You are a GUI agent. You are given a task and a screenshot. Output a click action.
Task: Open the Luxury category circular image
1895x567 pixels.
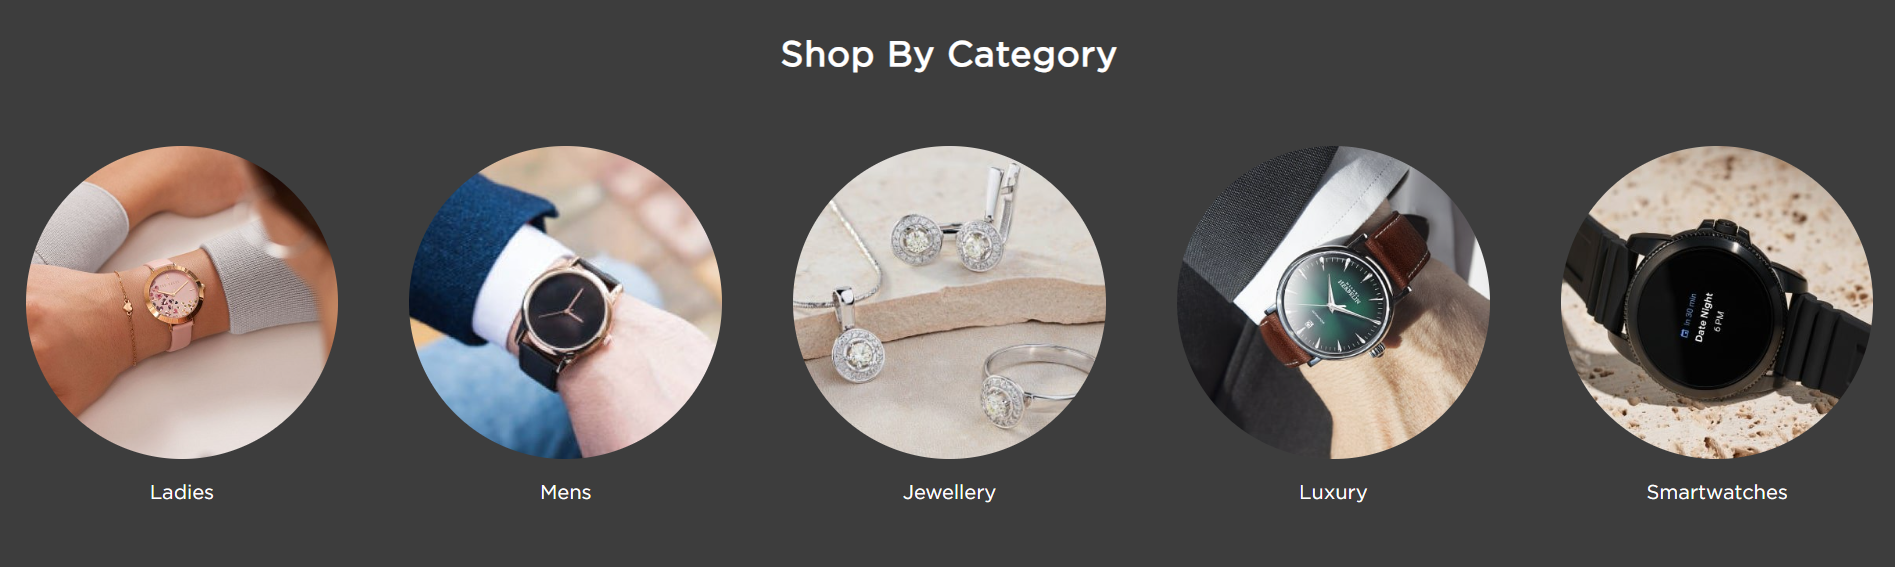1333,302
